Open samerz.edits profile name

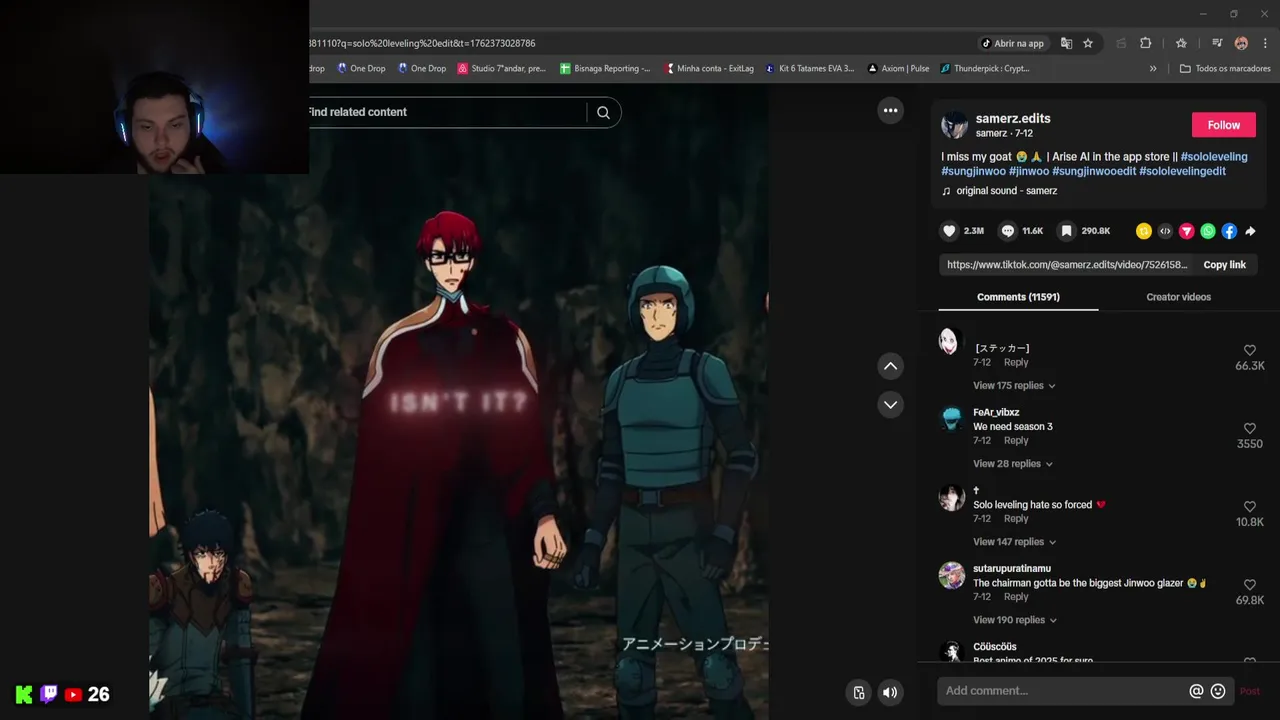click(1013, 118)
